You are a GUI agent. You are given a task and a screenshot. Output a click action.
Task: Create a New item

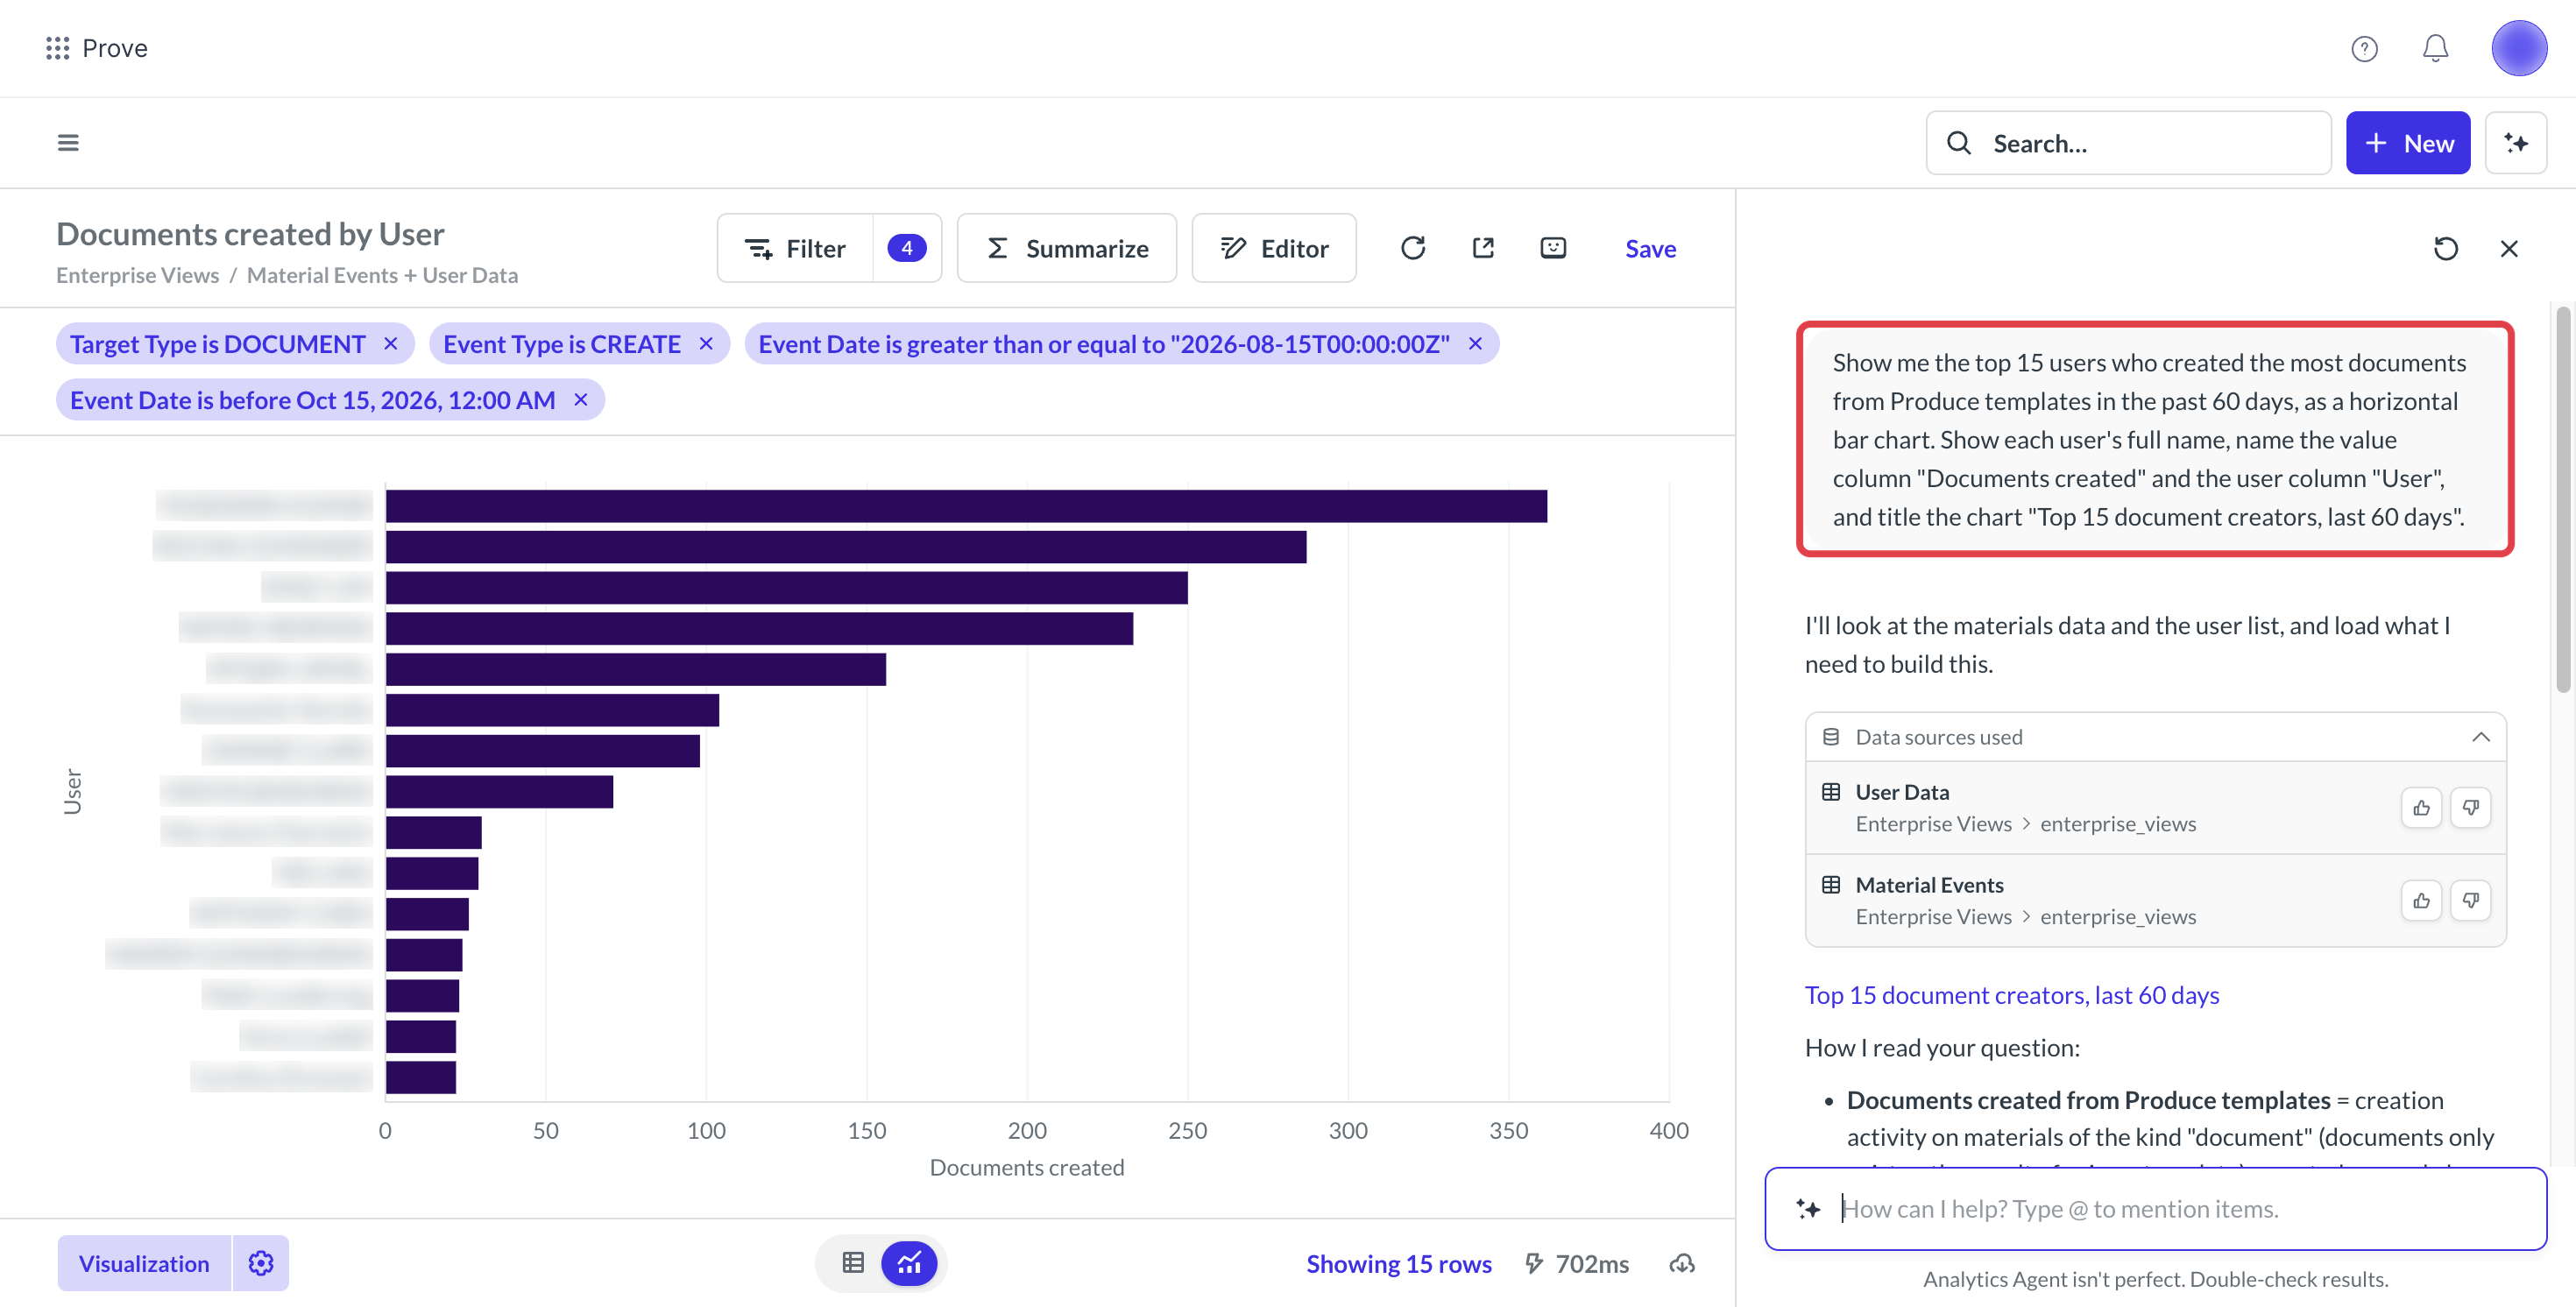[x=2407, y=143]
